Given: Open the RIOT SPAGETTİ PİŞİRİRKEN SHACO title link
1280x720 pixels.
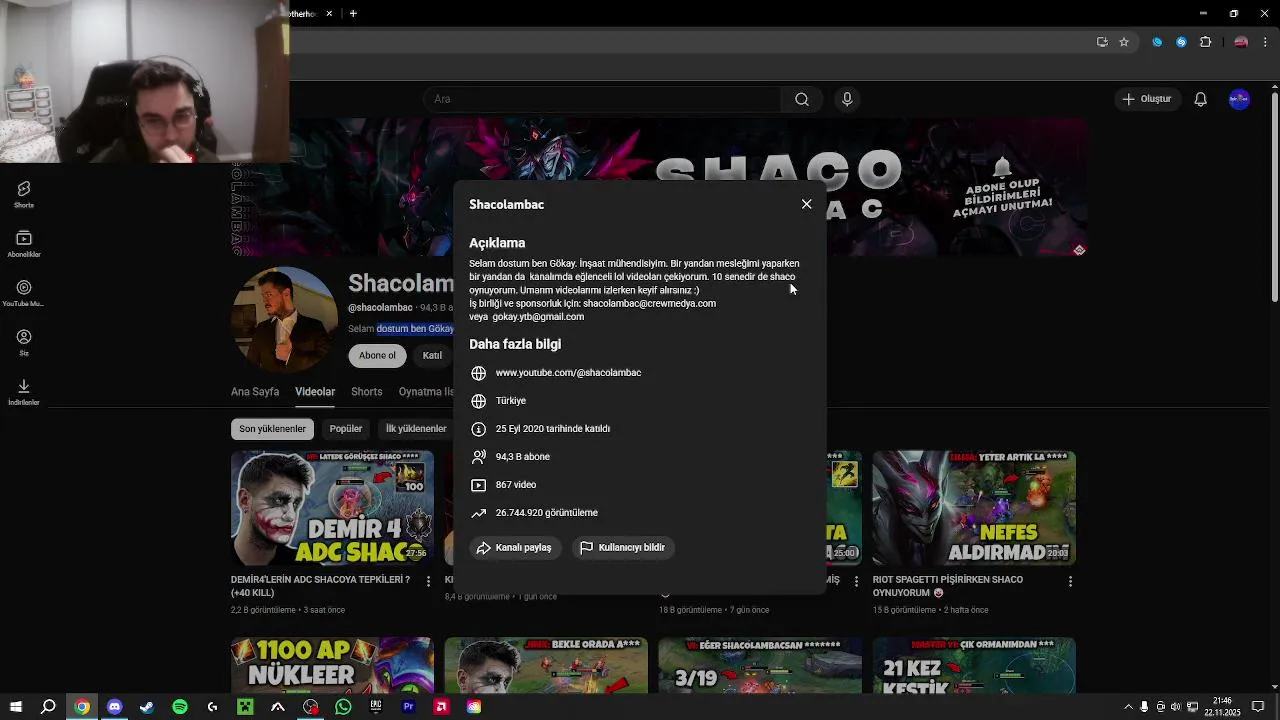Looking at the screenshot, I should (x=948, y=586).
